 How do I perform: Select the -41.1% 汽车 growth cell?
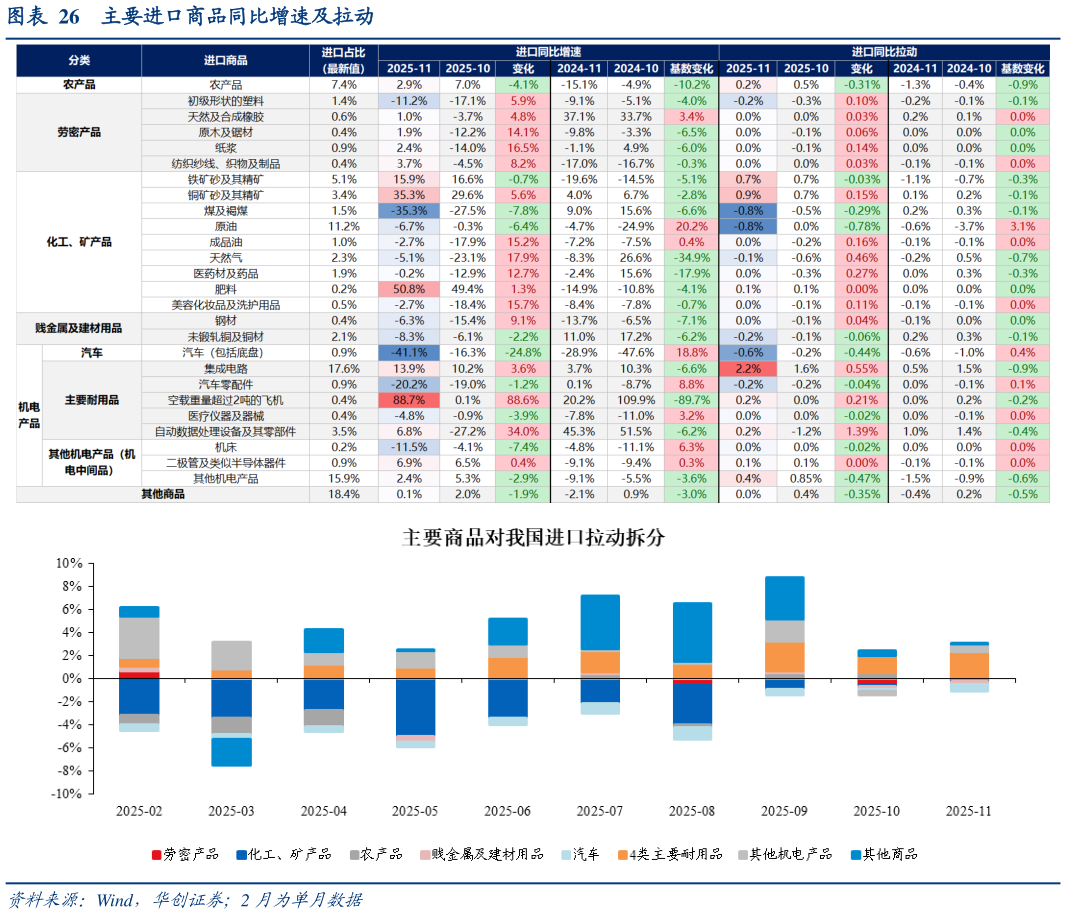[x=409, y=352]
